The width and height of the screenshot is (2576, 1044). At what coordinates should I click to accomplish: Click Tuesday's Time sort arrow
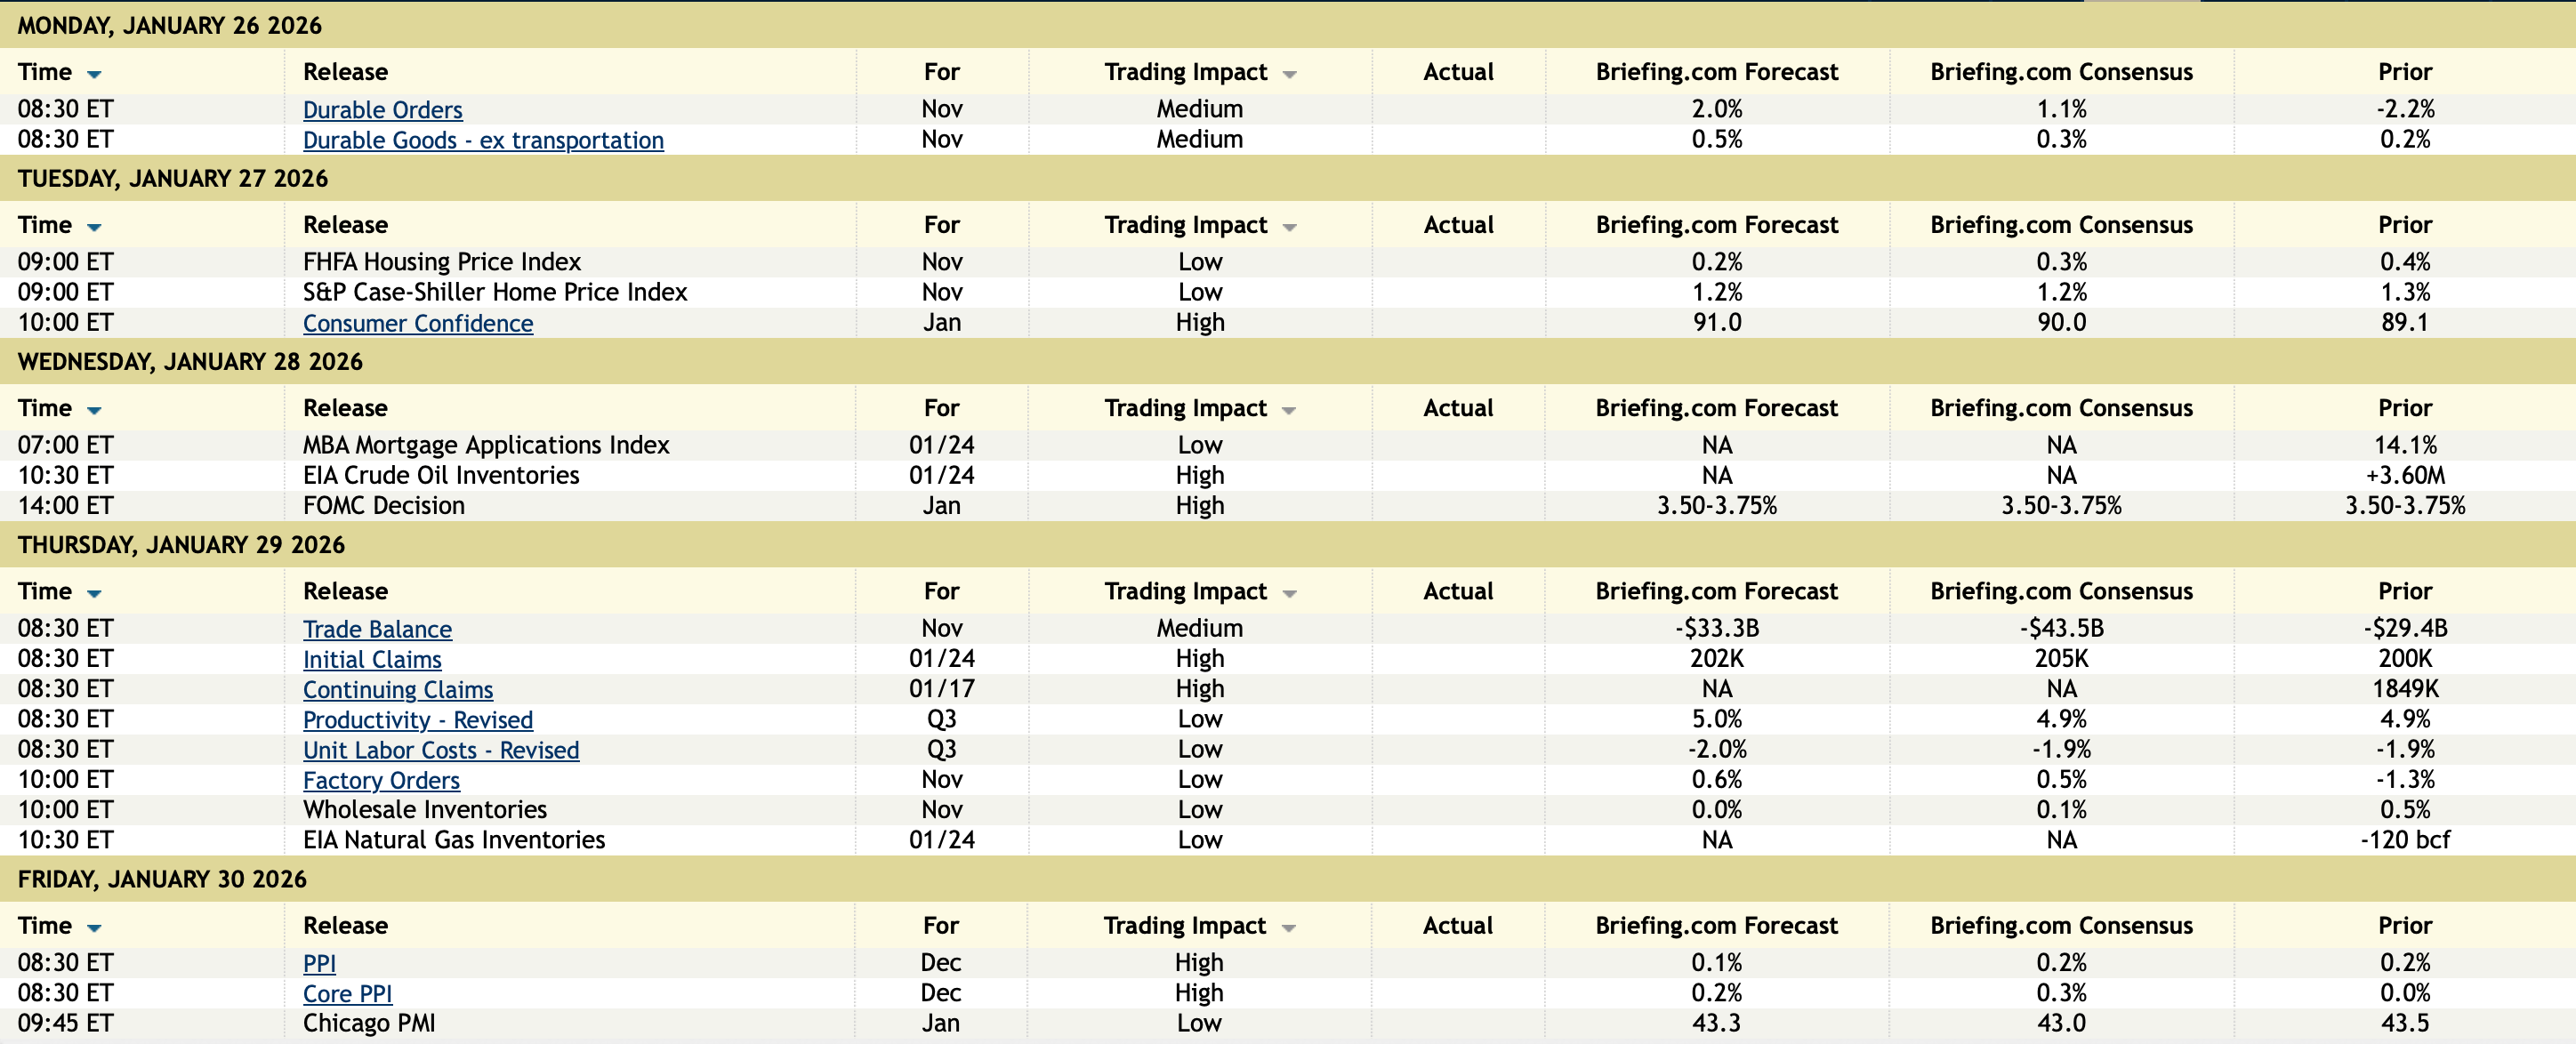[x=94, y=228]
